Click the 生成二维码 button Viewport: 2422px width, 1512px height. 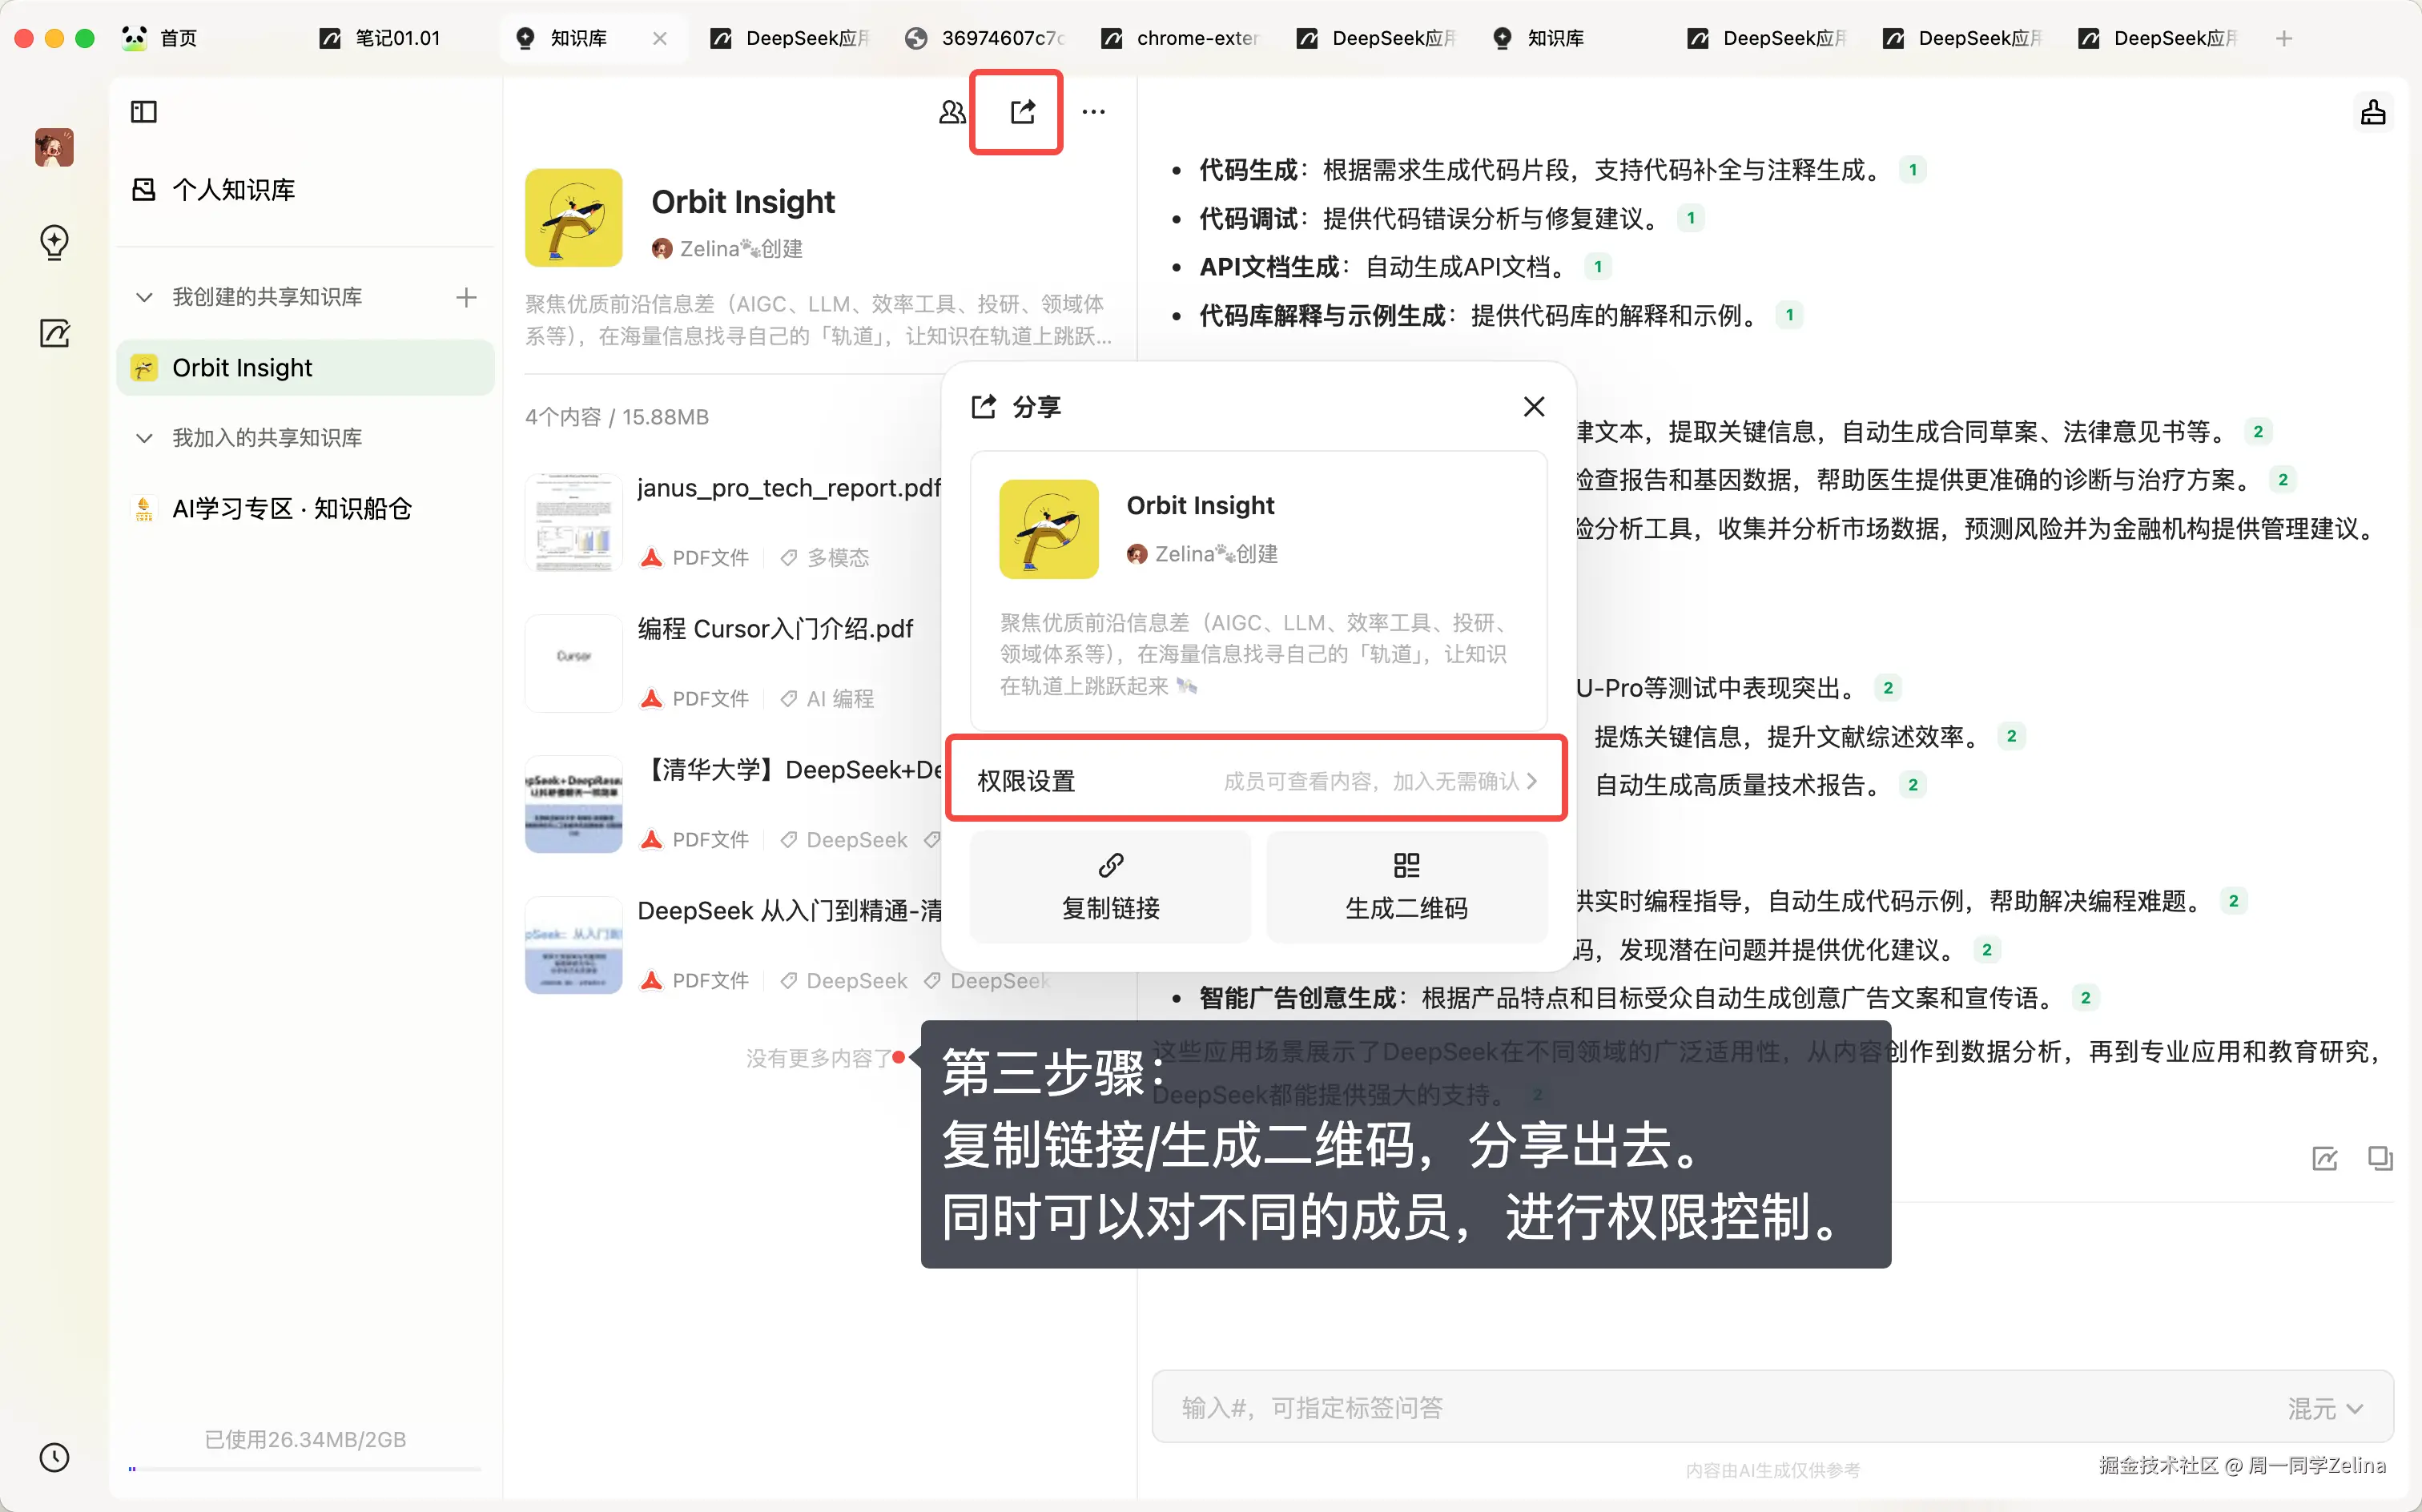click(1406, 887)
